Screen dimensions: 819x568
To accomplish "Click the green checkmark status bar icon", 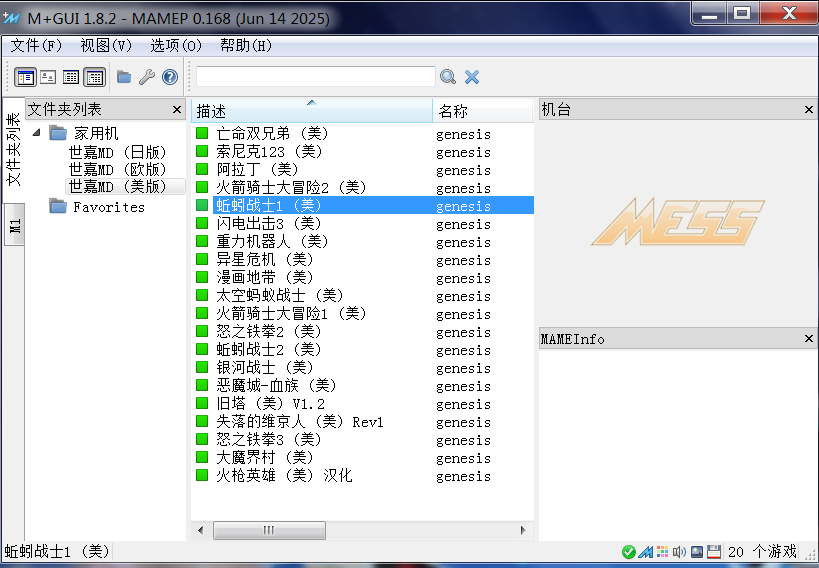I will [x=629, y=552].
